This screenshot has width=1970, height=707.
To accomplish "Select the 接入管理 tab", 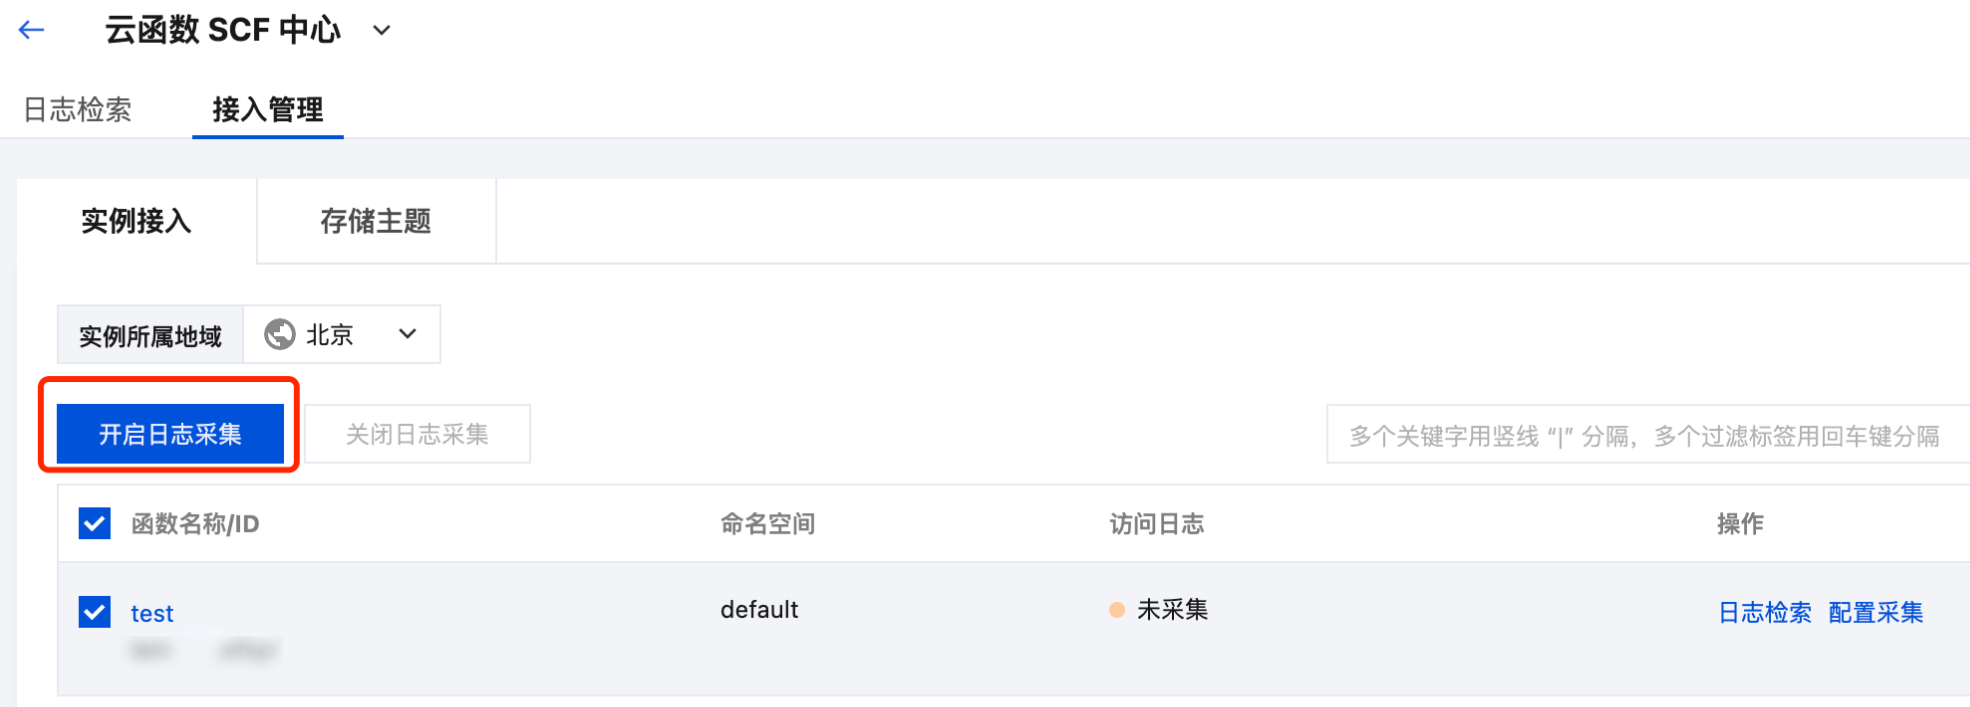I will 267,109.
